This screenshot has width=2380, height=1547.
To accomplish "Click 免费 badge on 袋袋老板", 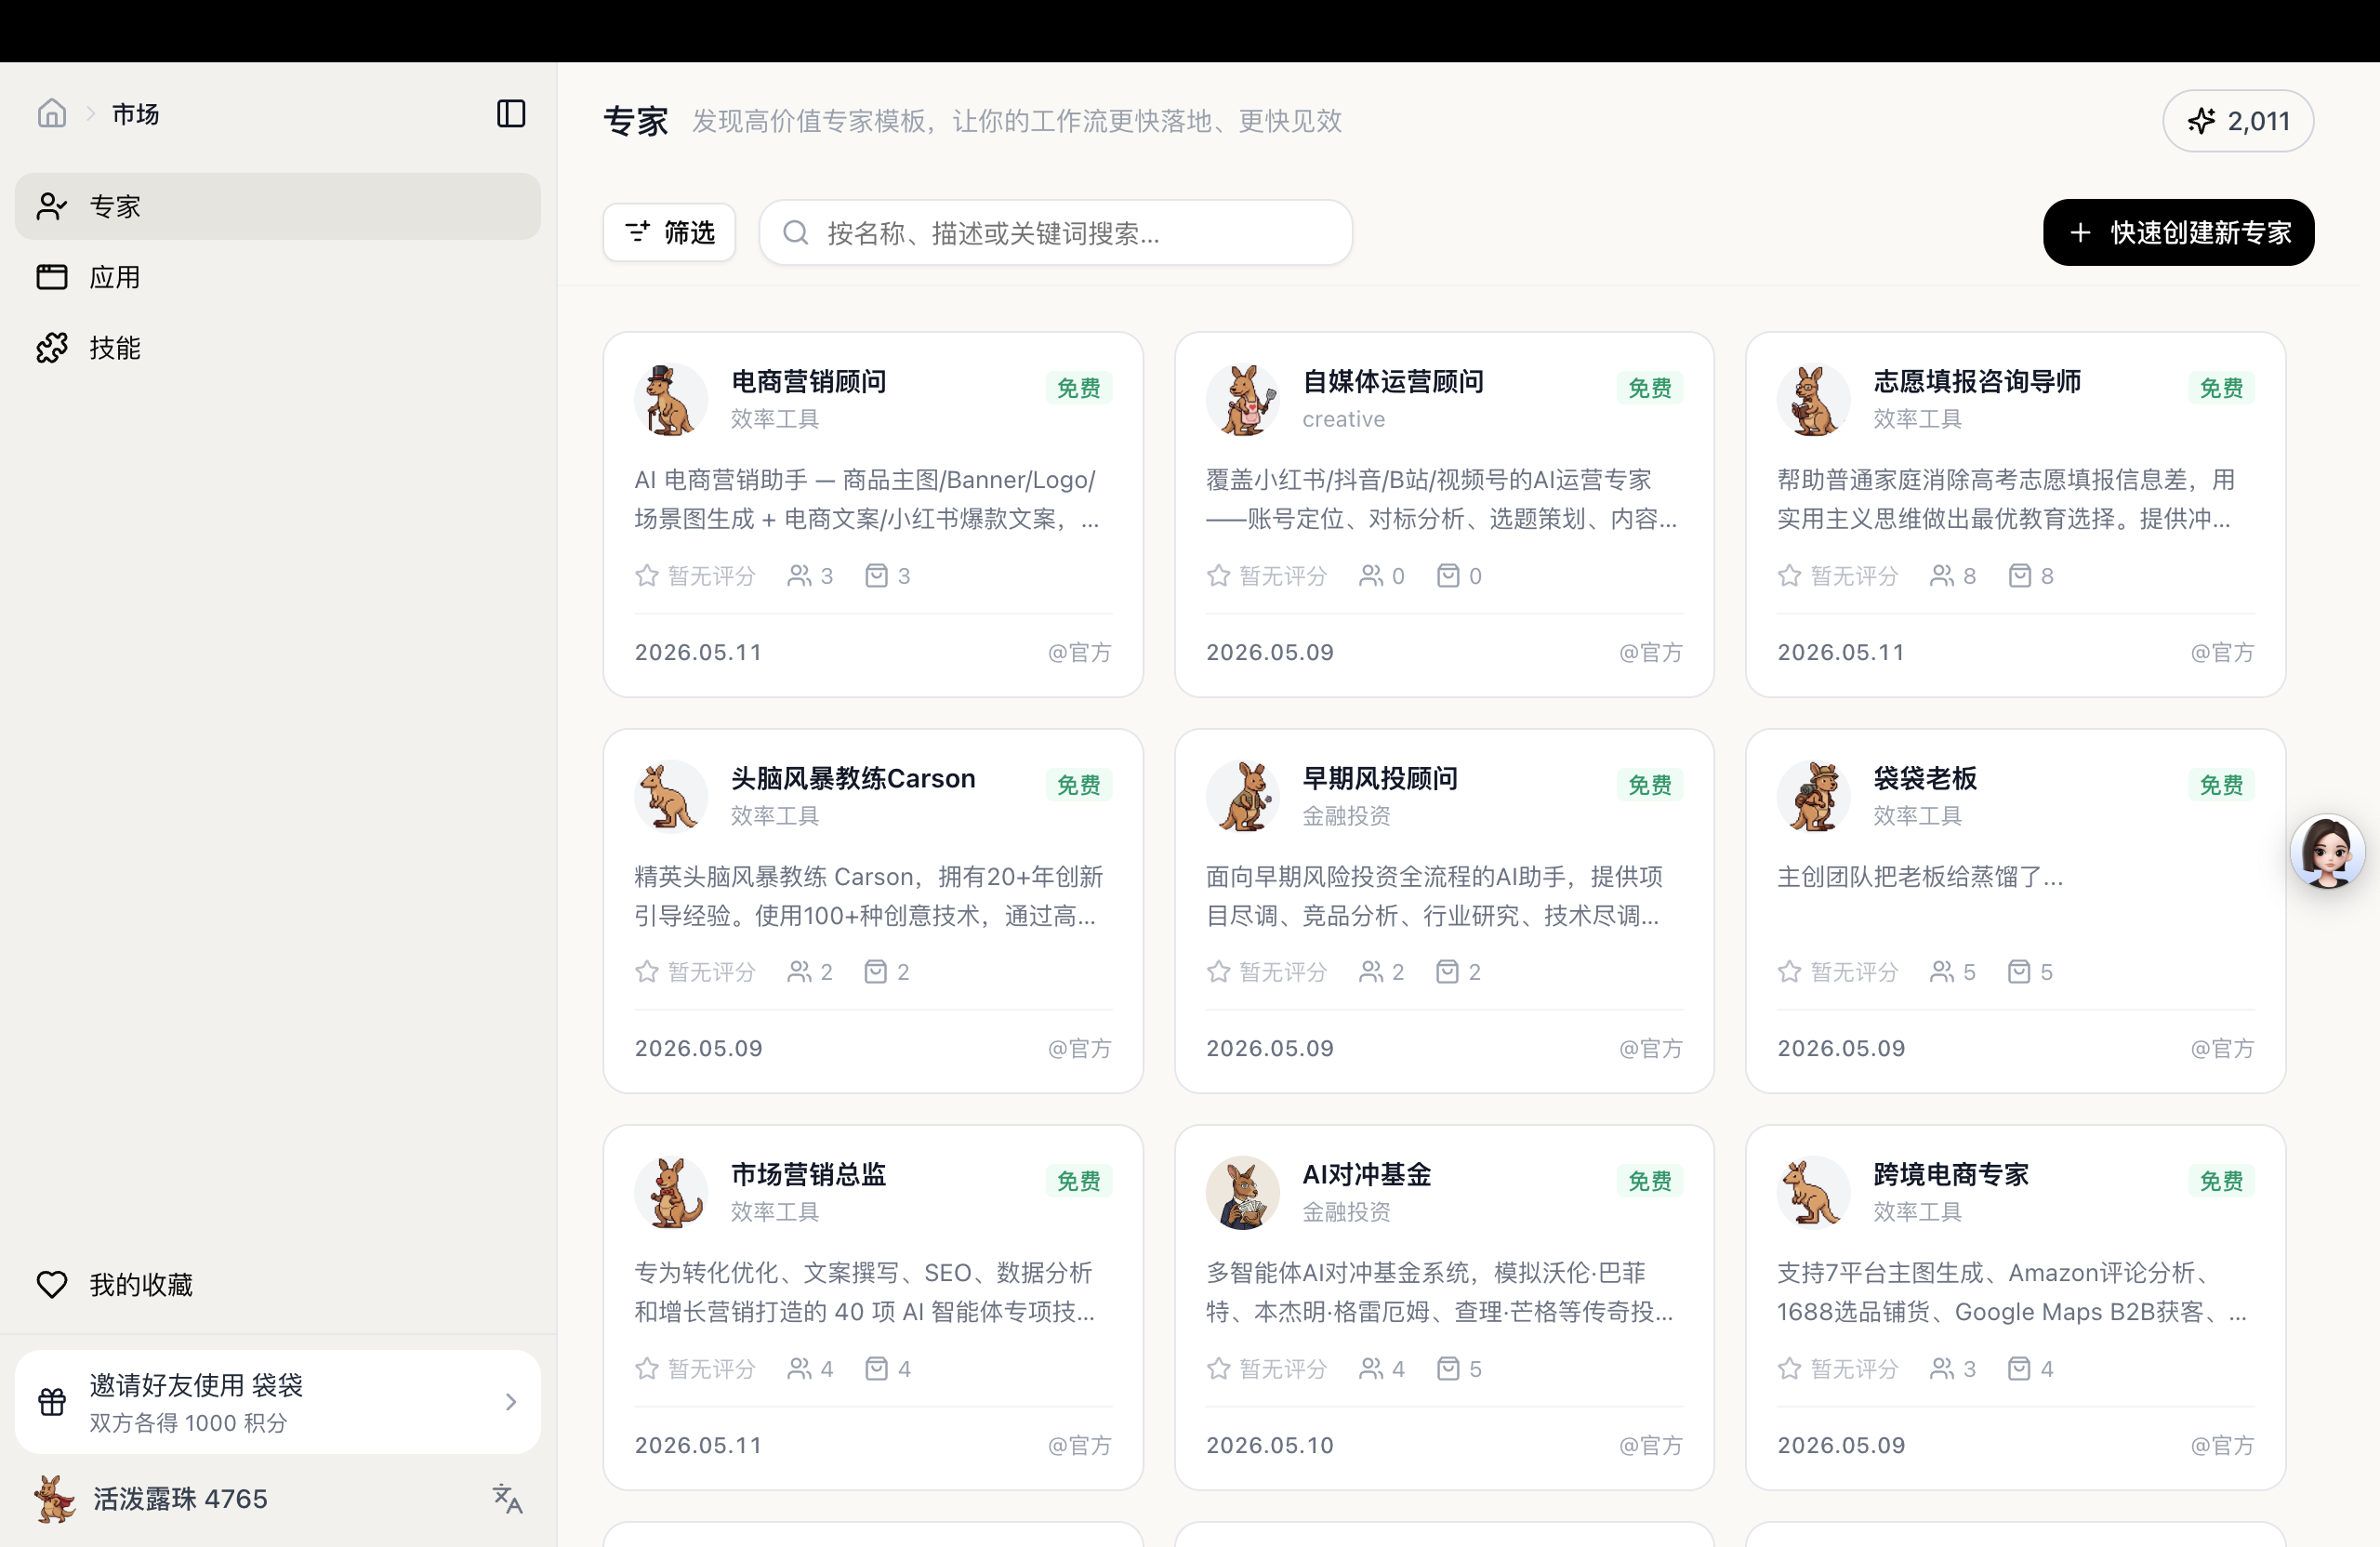I will 2221,785.
